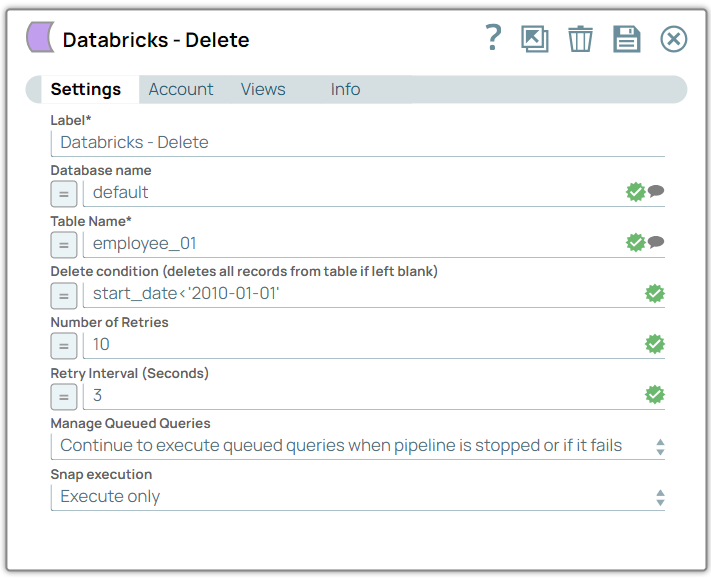Save settings with the floppy disk icon
This screenshot has width=711, height=579.
pos(626,39)
